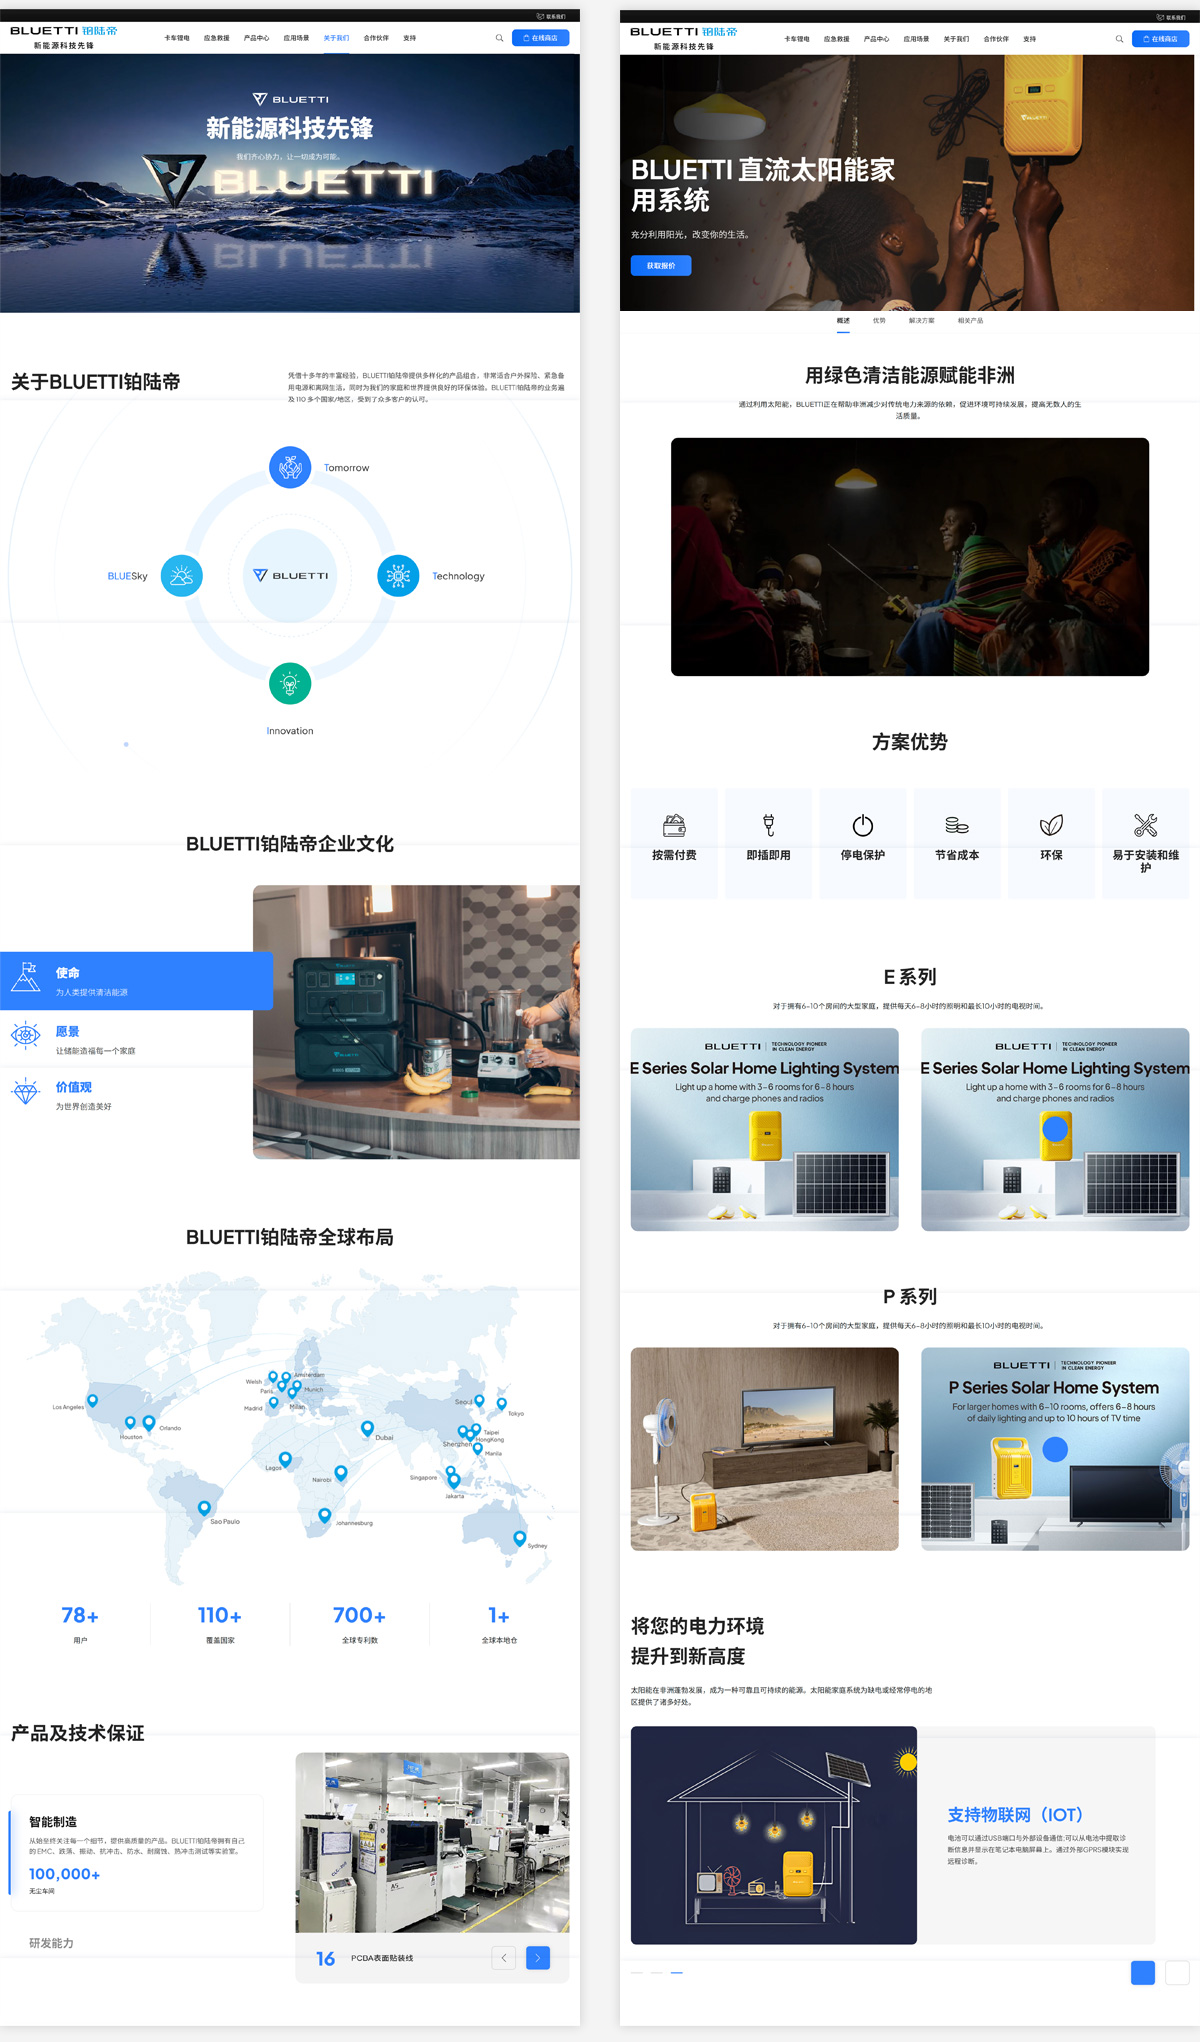This screenshot has height=2042, width=1200.
Task: Click the 易于安装和维护 tools icon
Action: 1145,825
